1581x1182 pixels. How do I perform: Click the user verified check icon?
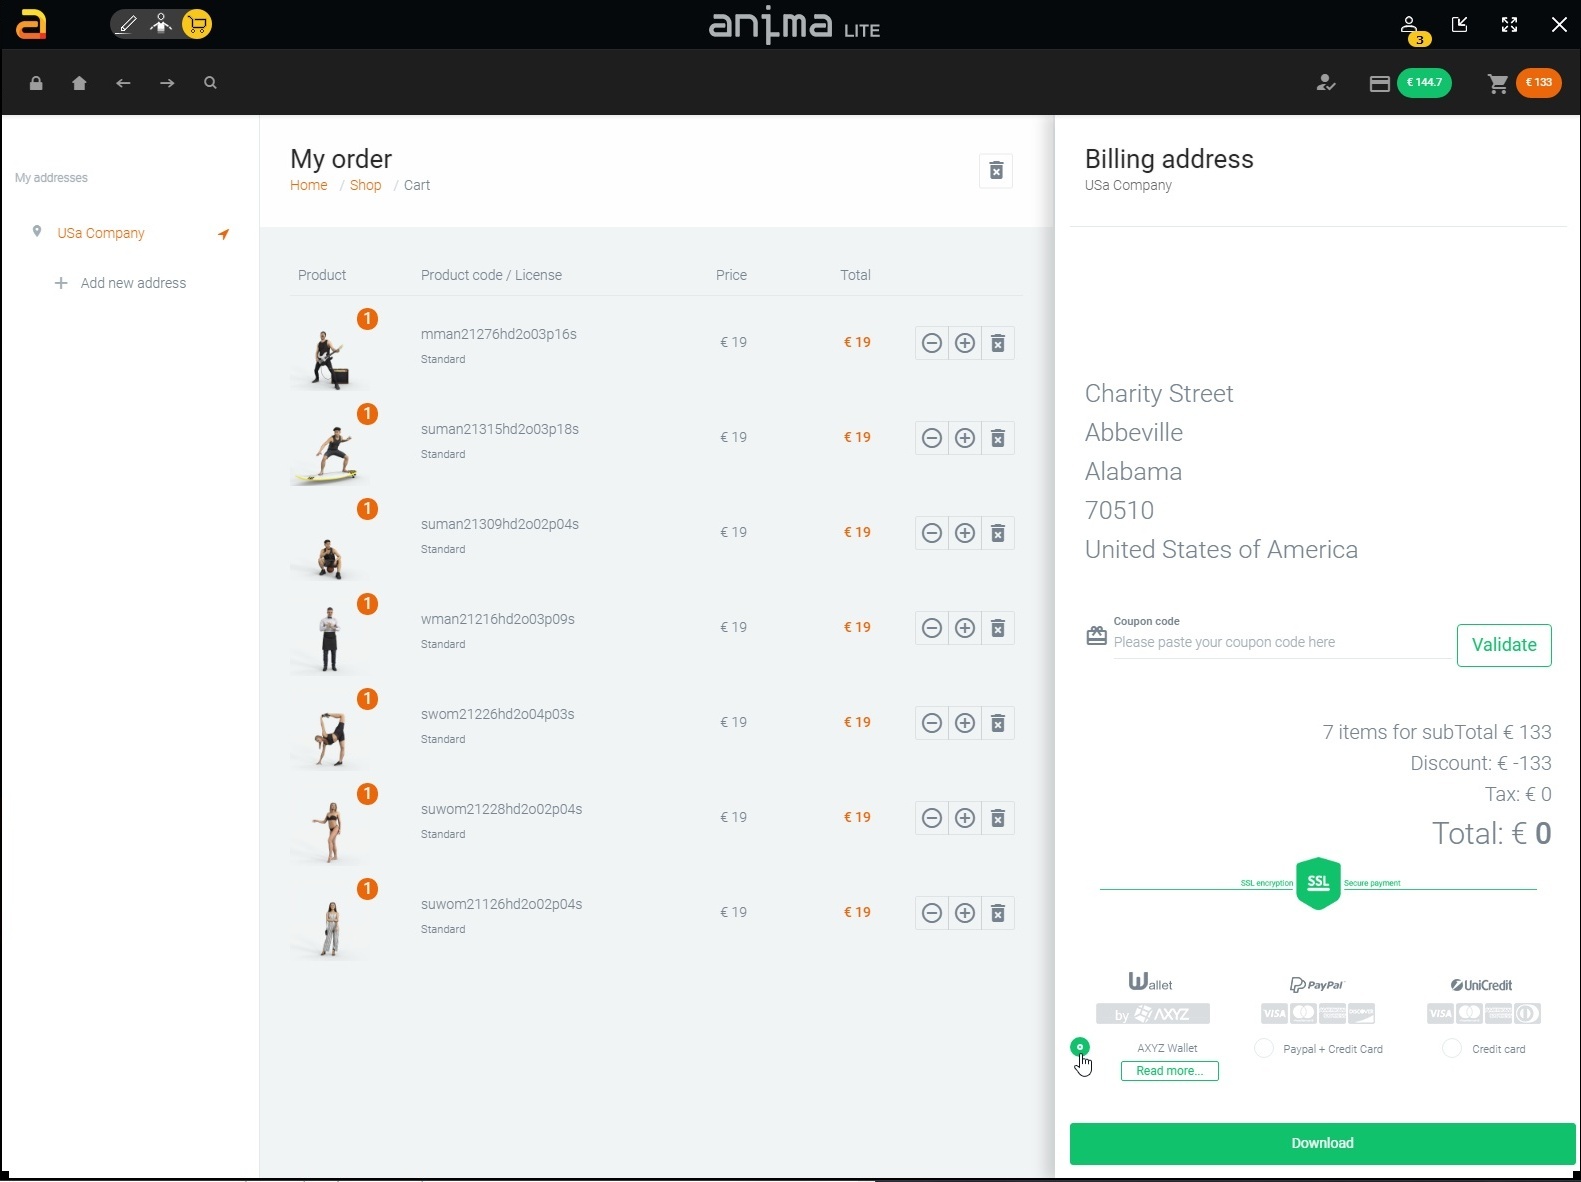click(x=1326, y=83)
